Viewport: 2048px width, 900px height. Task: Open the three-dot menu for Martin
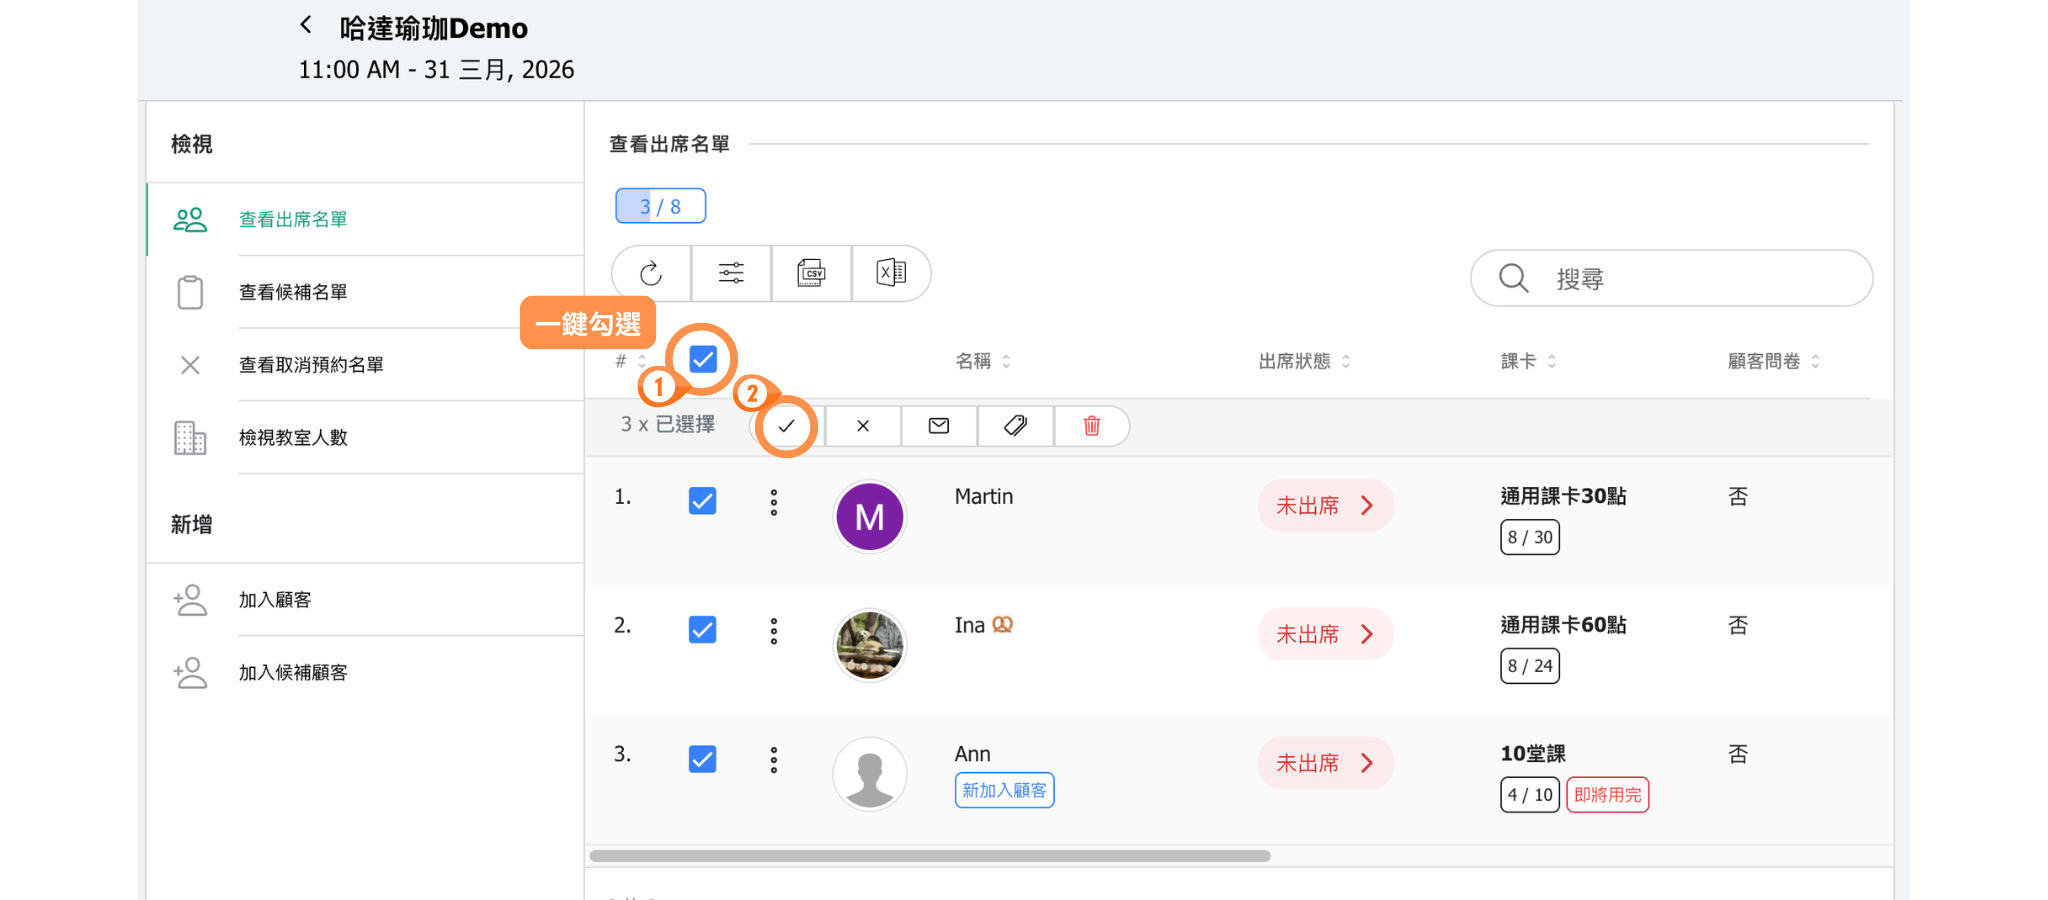click(x=773, y=503)
